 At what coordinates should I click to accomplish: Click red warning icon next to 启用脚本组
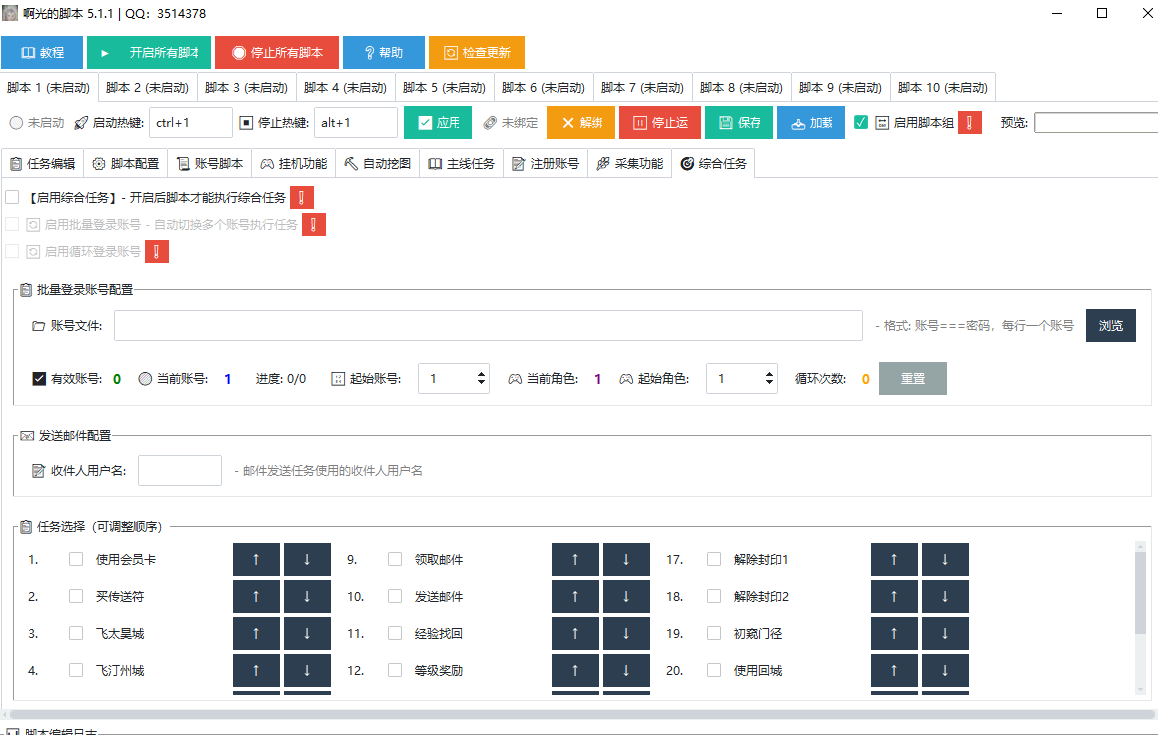970,123
